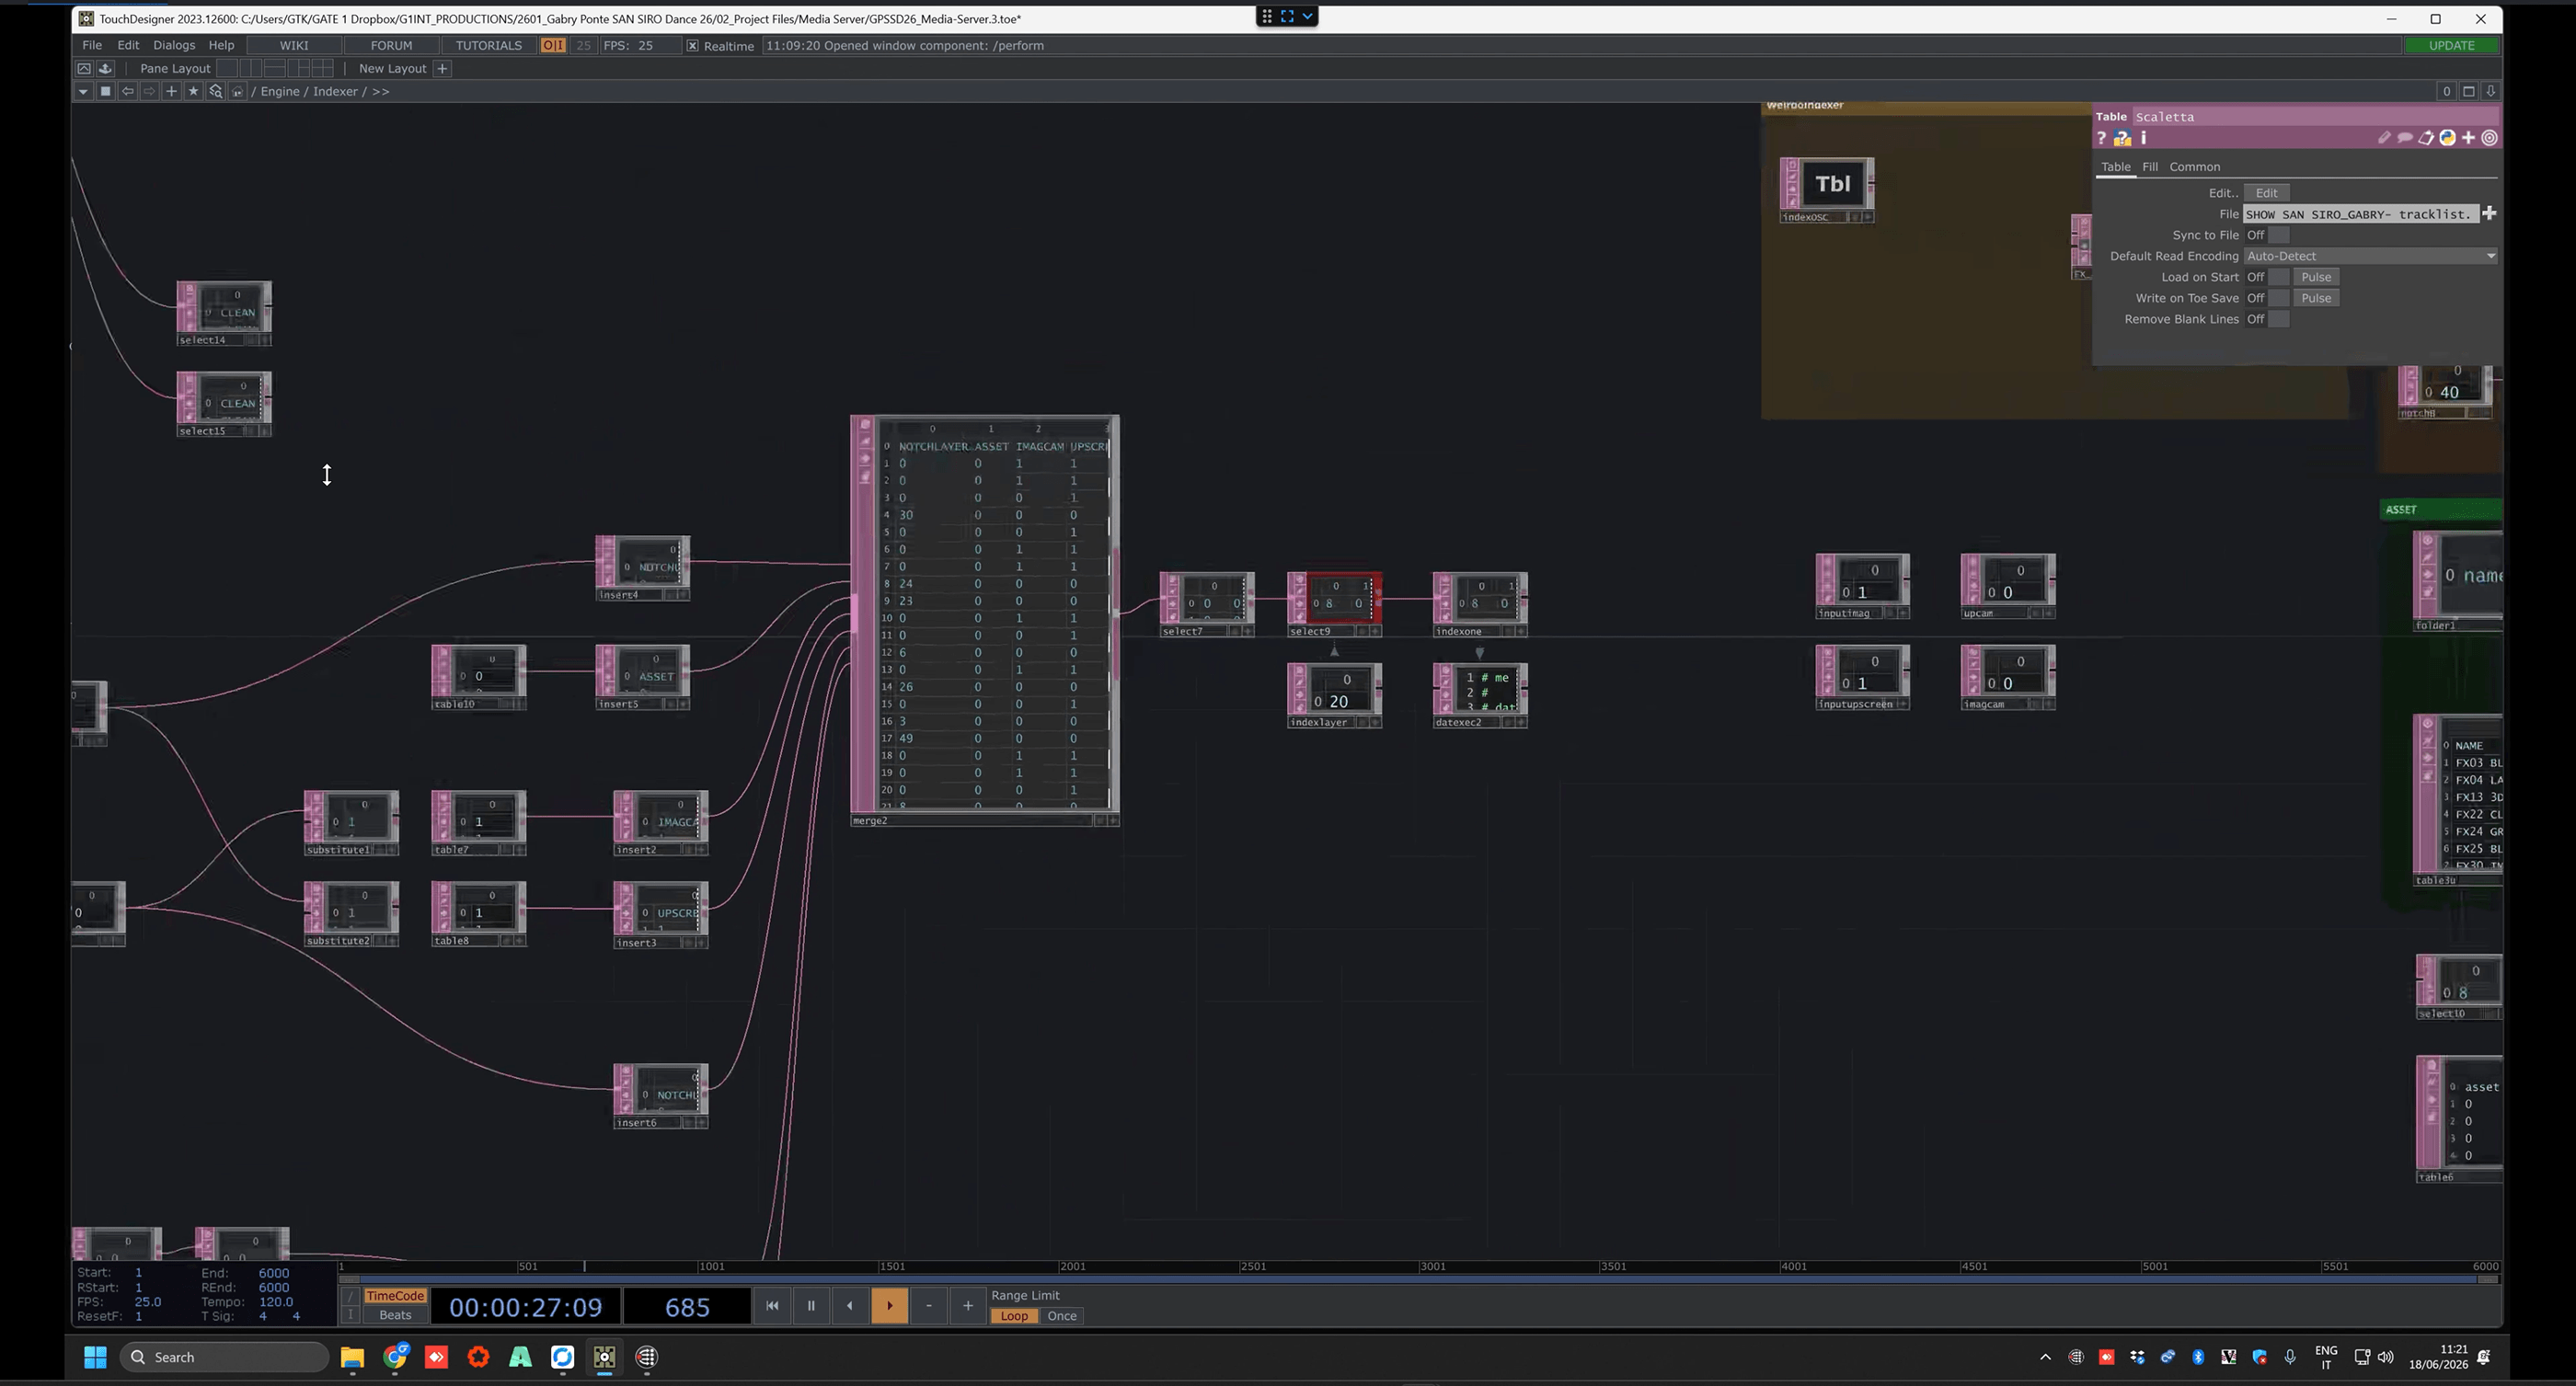The height and width of the screenshot is (1386, 2576).
Task: Expand the pane type dropdown arrow in the path bar
Action: [x=83, y=91]
